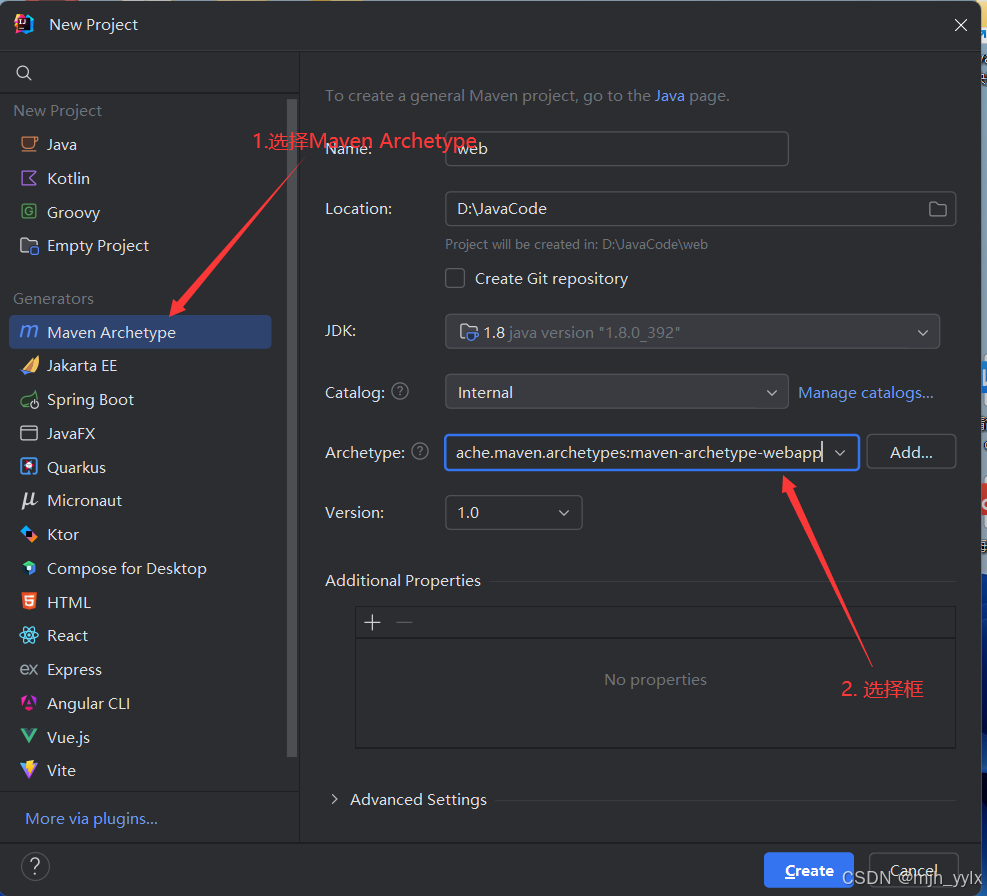Click the React atom icon

pyautogui.click(x=29, y=635)
